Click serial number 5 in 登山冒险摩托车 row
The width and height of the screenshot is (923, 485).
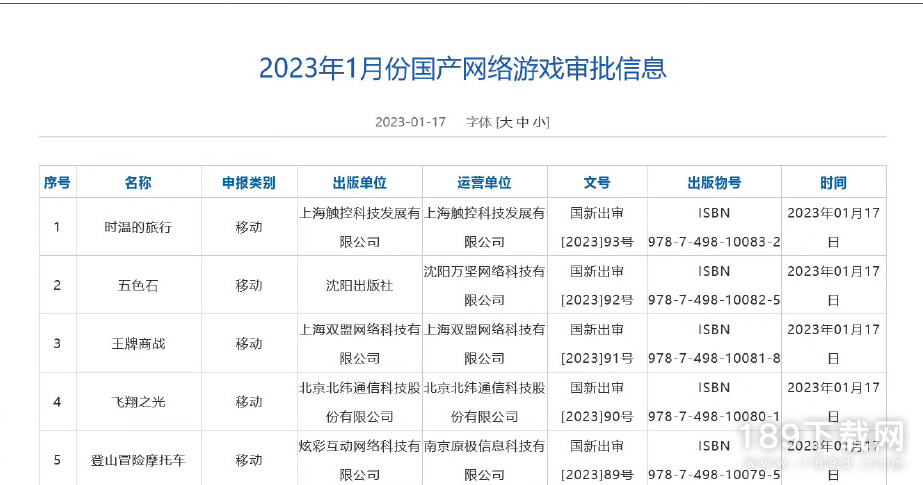(57, 460)
